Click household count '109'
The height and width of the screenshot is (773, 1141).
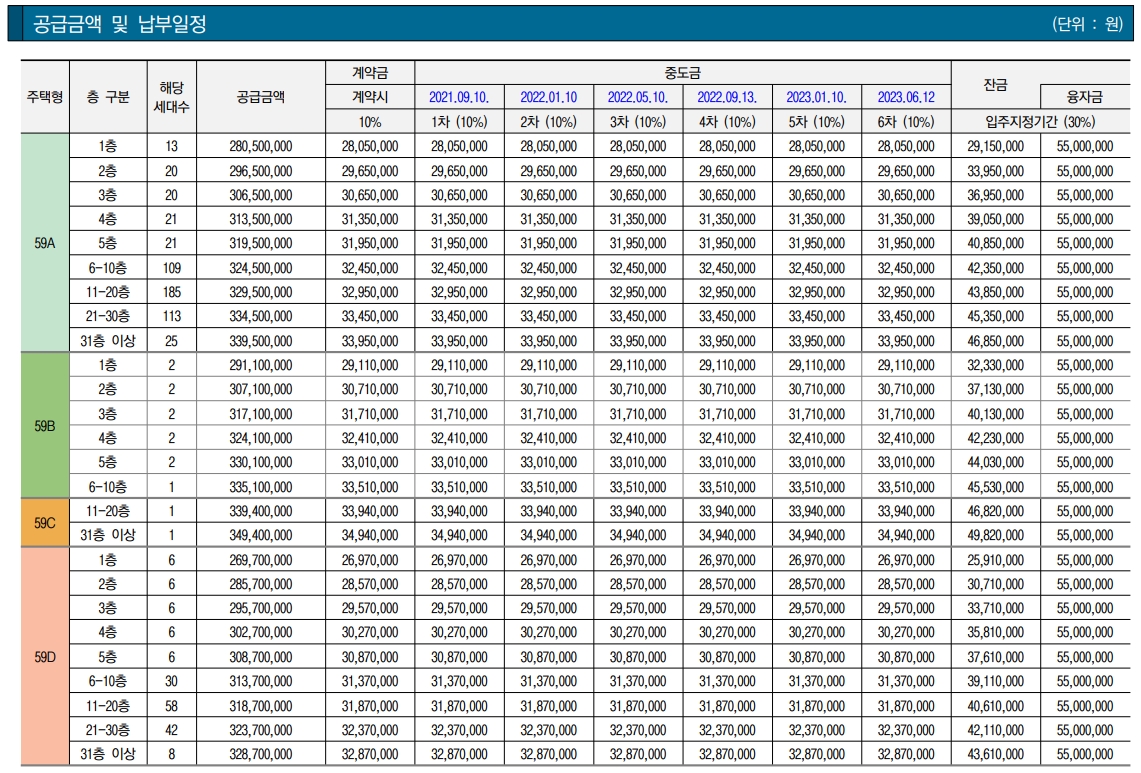(172, 268)
